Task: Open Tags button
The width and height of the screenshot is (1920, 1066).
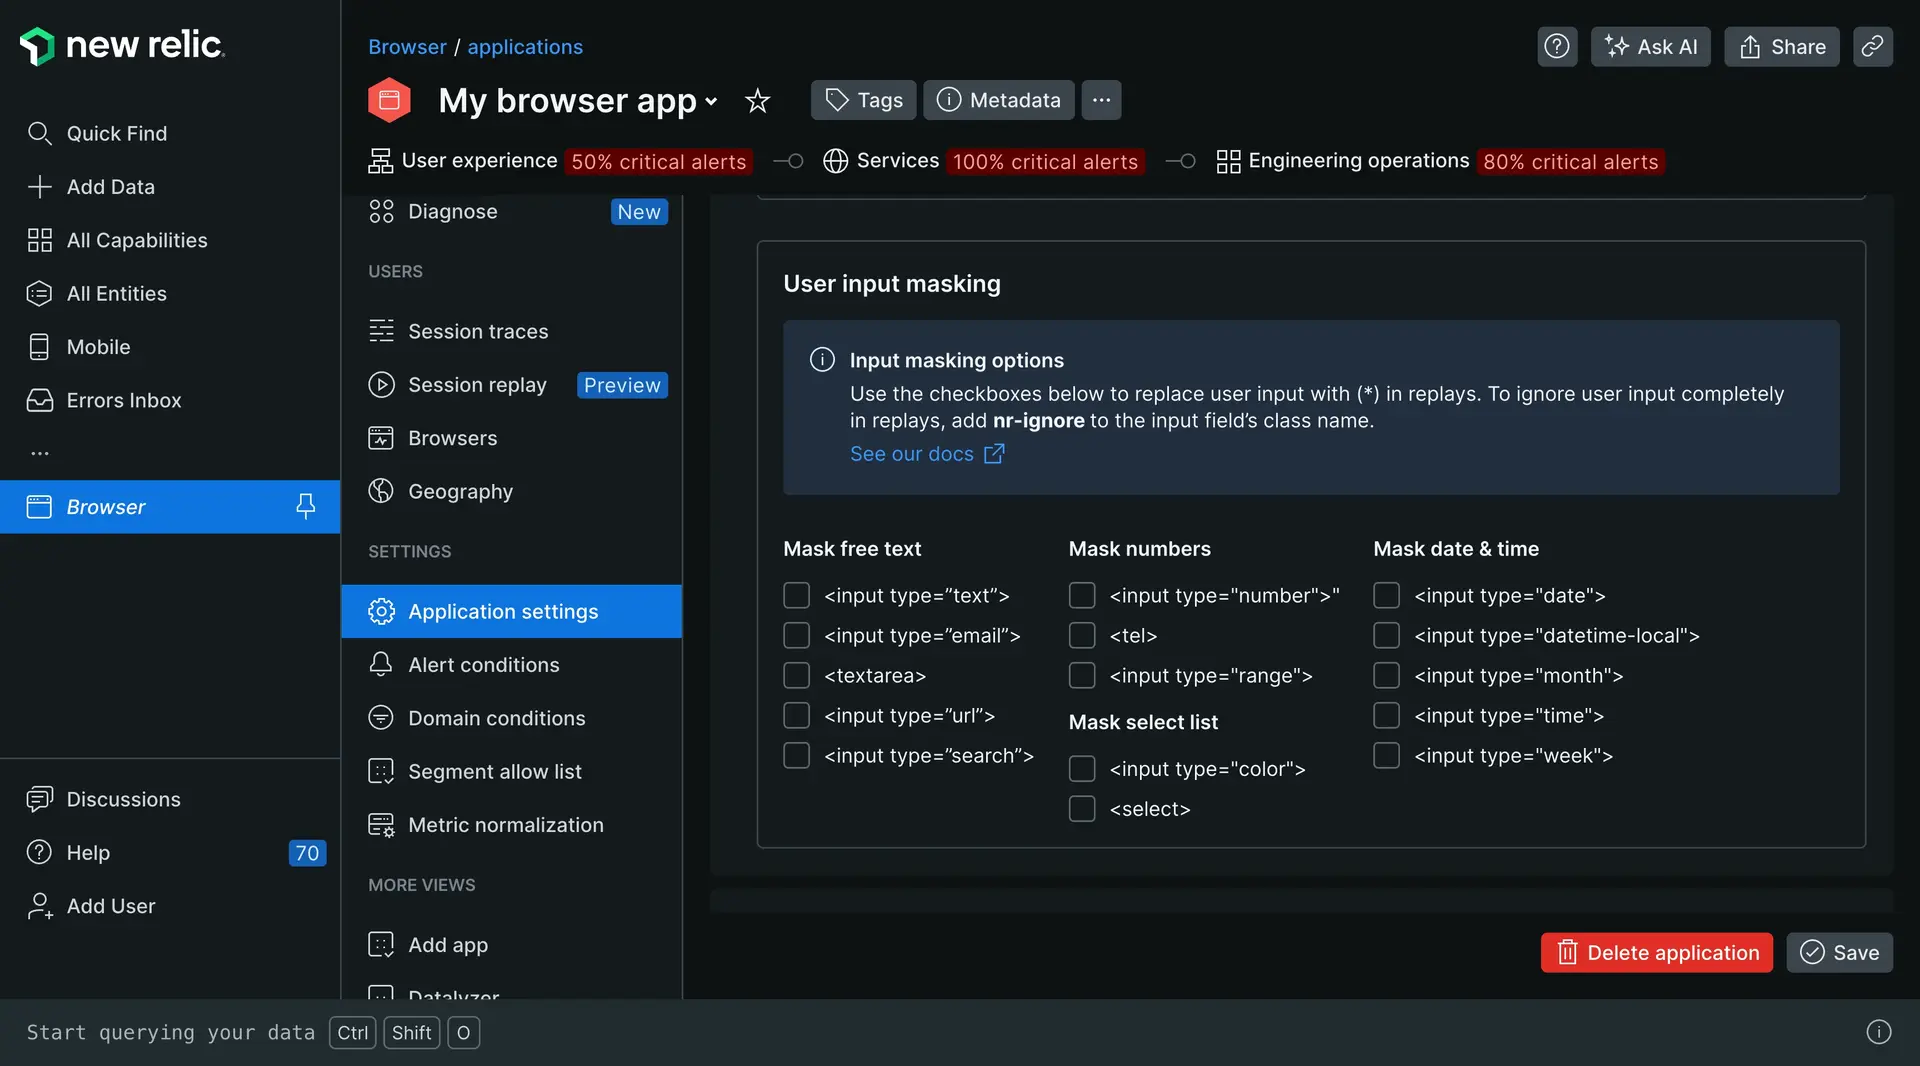Action: 863,100
